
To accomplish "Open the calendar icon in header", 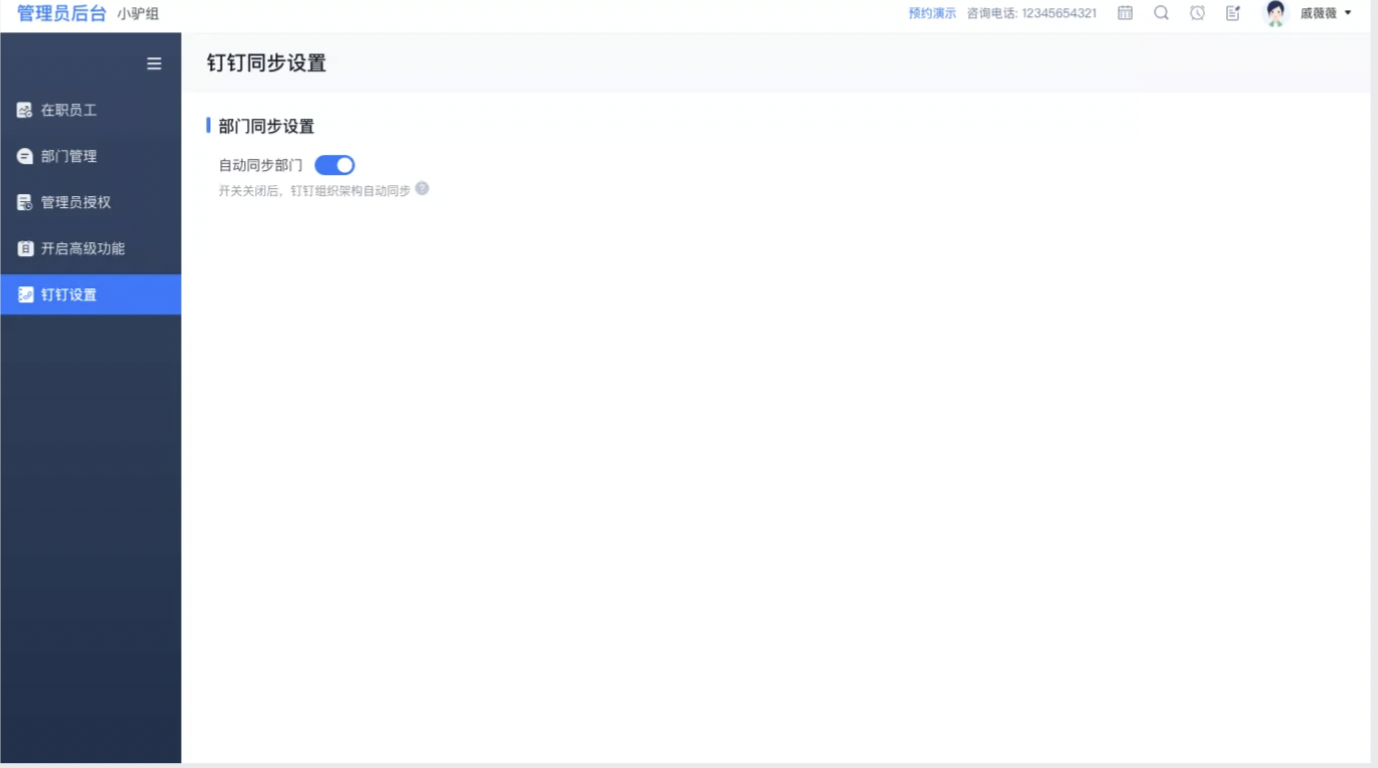I will click(1125, 13).
